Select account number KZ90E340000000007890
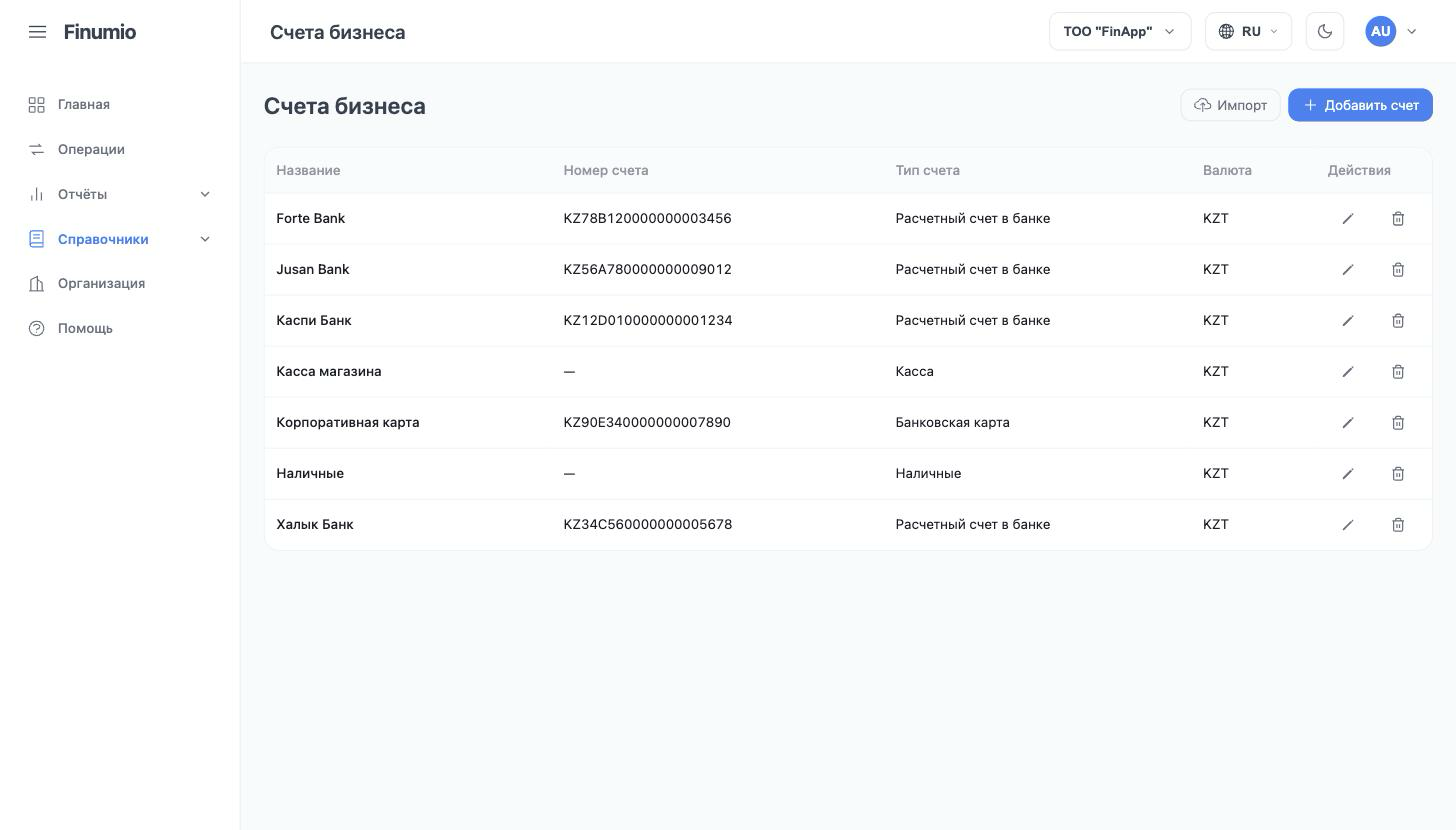1456x830 pixels. [x=647, y=422]
